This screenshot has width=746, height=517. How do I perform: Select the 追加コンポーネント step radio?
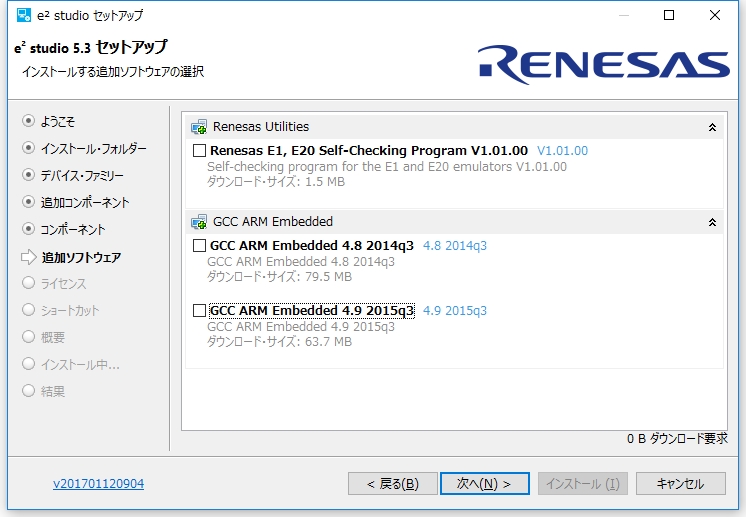(29, 202)
